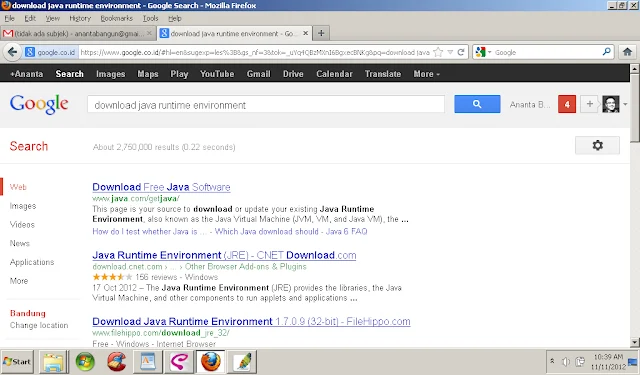640x375 pixels.
Task: Open the View menu
Action: coord(53,18)
